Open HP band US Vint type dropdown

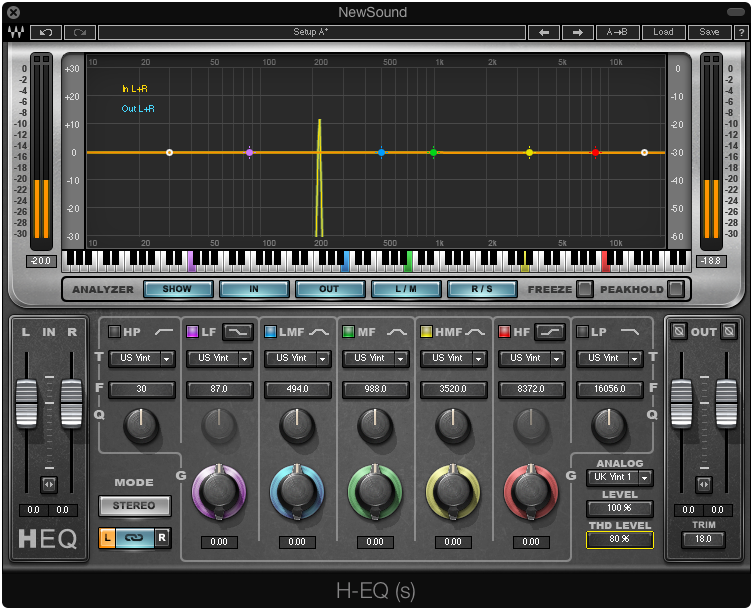142,358
